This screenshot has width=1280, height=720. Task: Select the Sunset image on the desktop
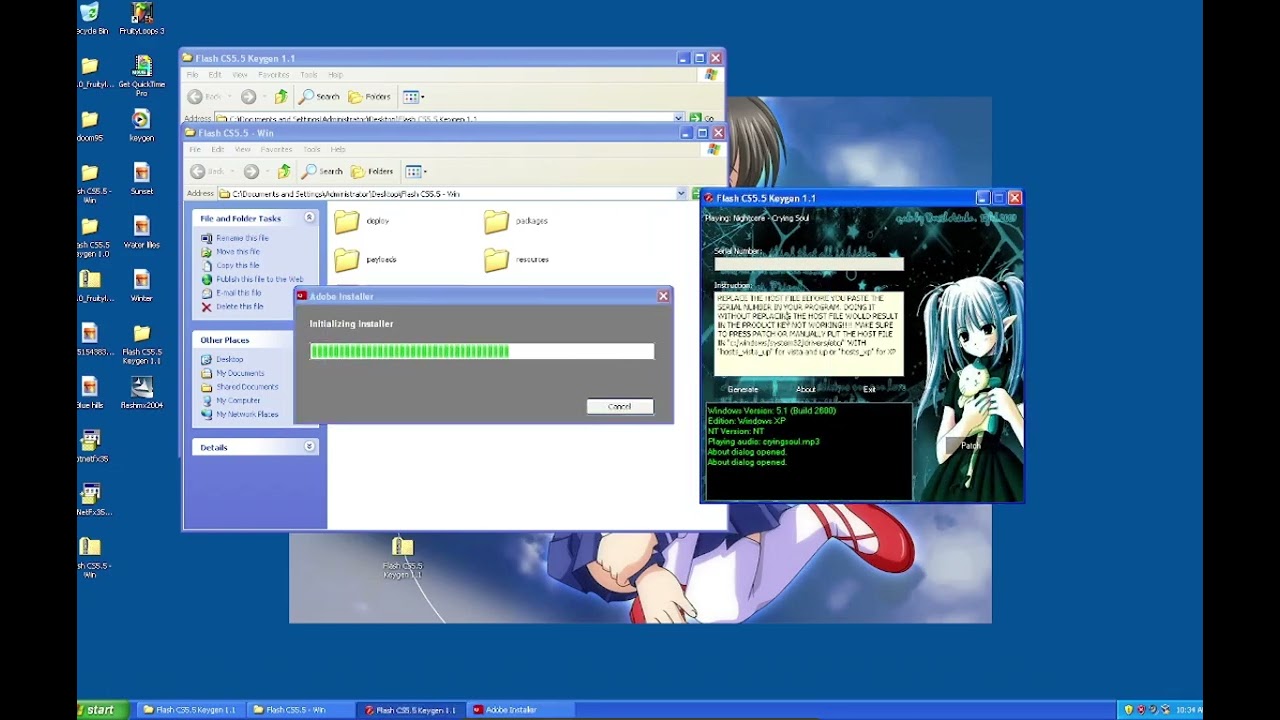(x=142, y=179)
